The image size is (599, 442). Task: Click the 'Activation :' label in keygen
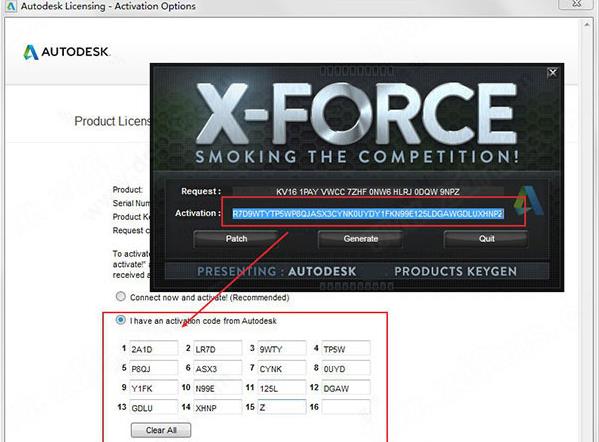(x=198, y=213)
